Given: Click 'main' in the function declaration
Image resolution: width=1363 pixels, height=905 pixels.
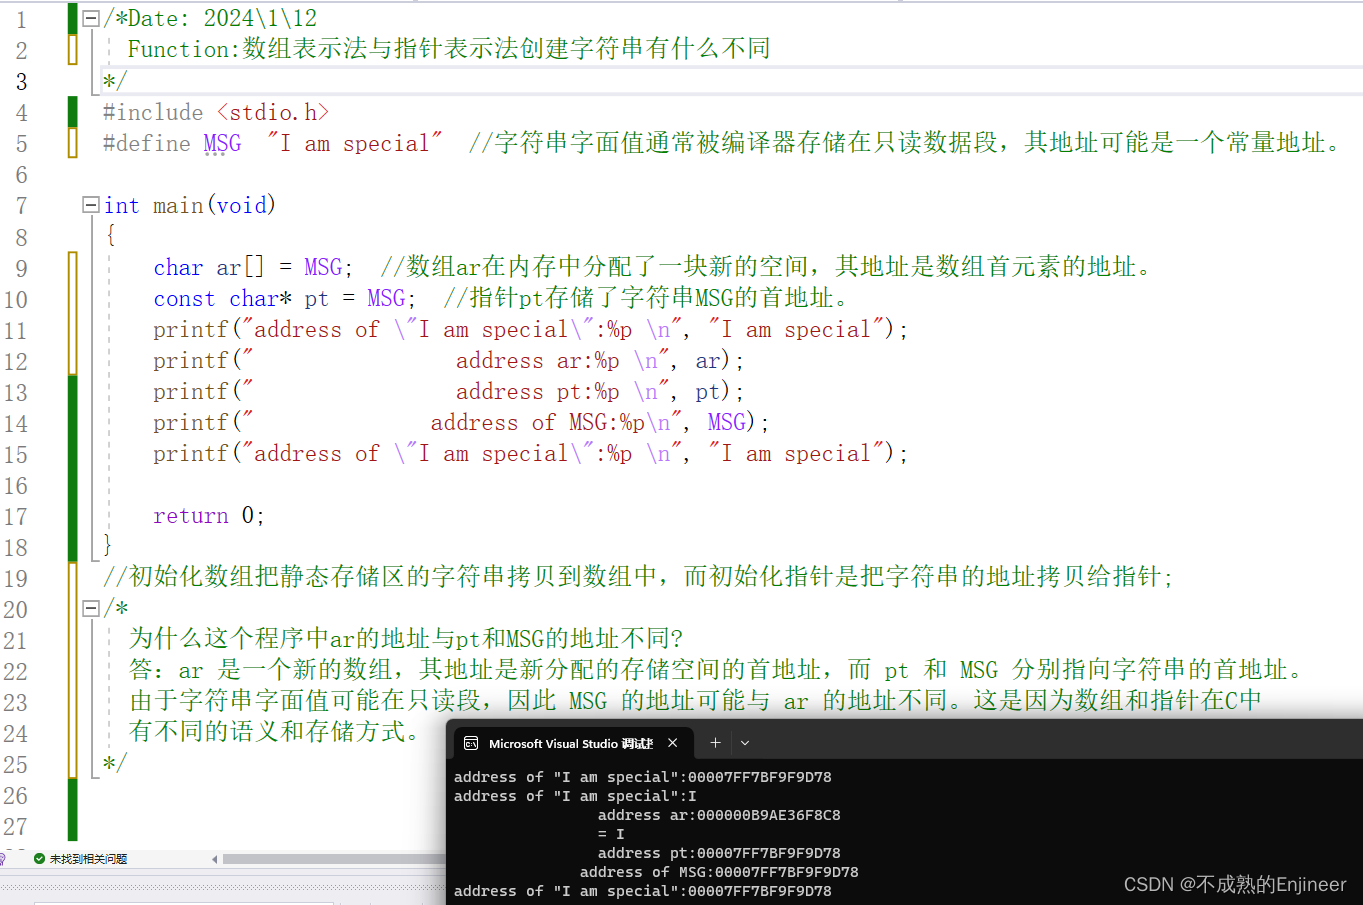Looking at the screenshot, I should [179, 206].
